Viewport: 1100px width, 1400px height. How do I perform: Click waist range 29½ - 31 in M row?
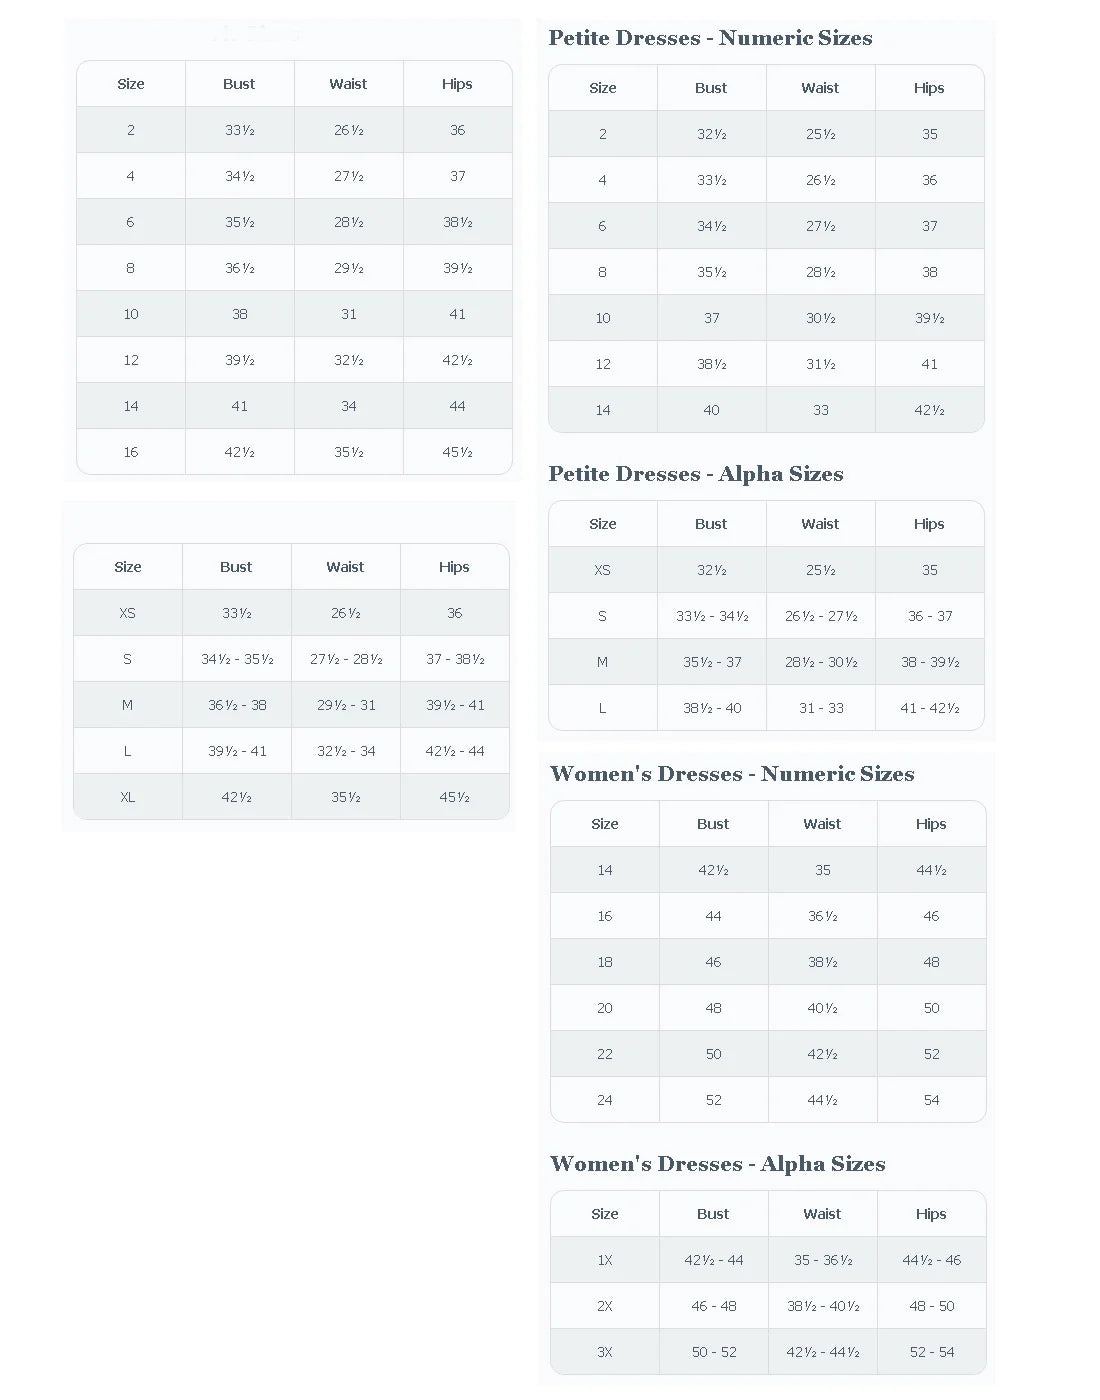tap(346, 705)
